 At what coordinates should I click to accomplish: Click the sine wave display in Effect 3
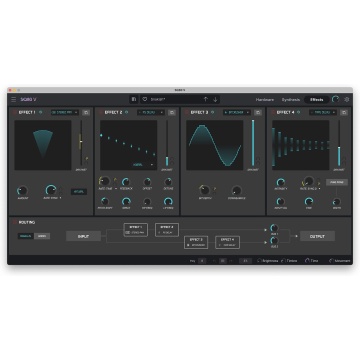(x=215, y=145)
